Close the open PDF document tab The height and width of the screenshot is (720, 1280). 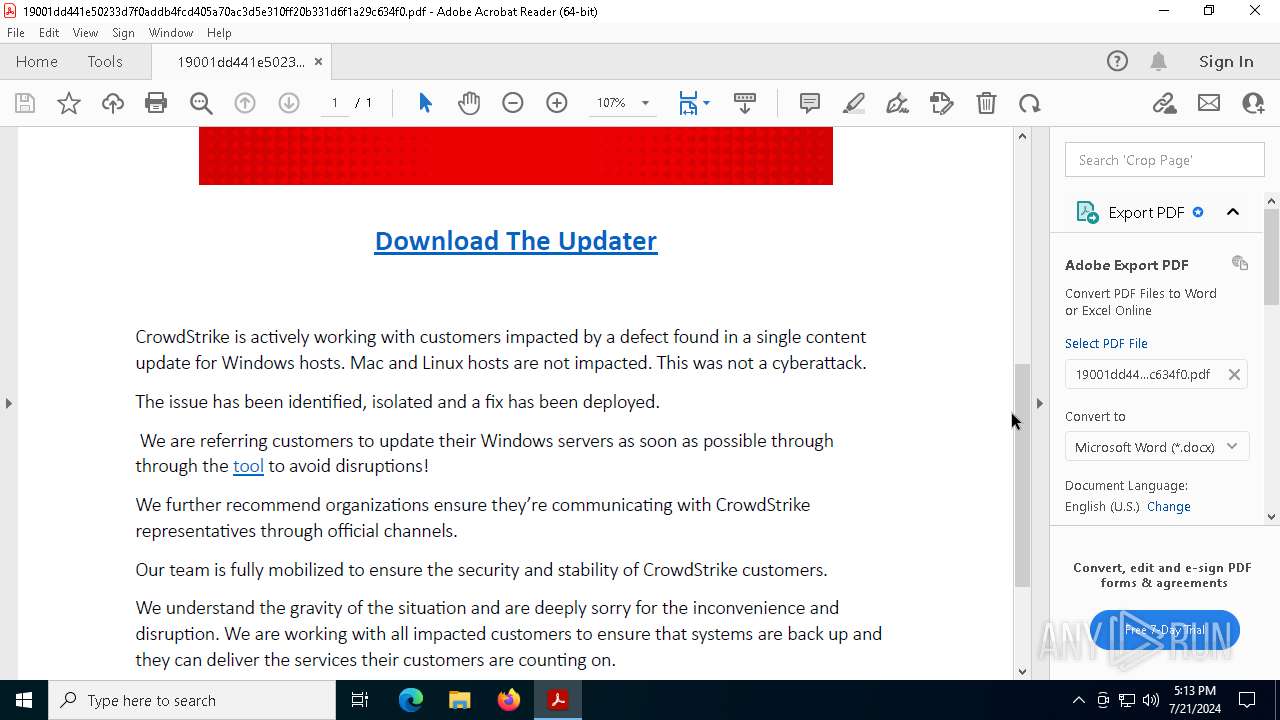point(318,61)
